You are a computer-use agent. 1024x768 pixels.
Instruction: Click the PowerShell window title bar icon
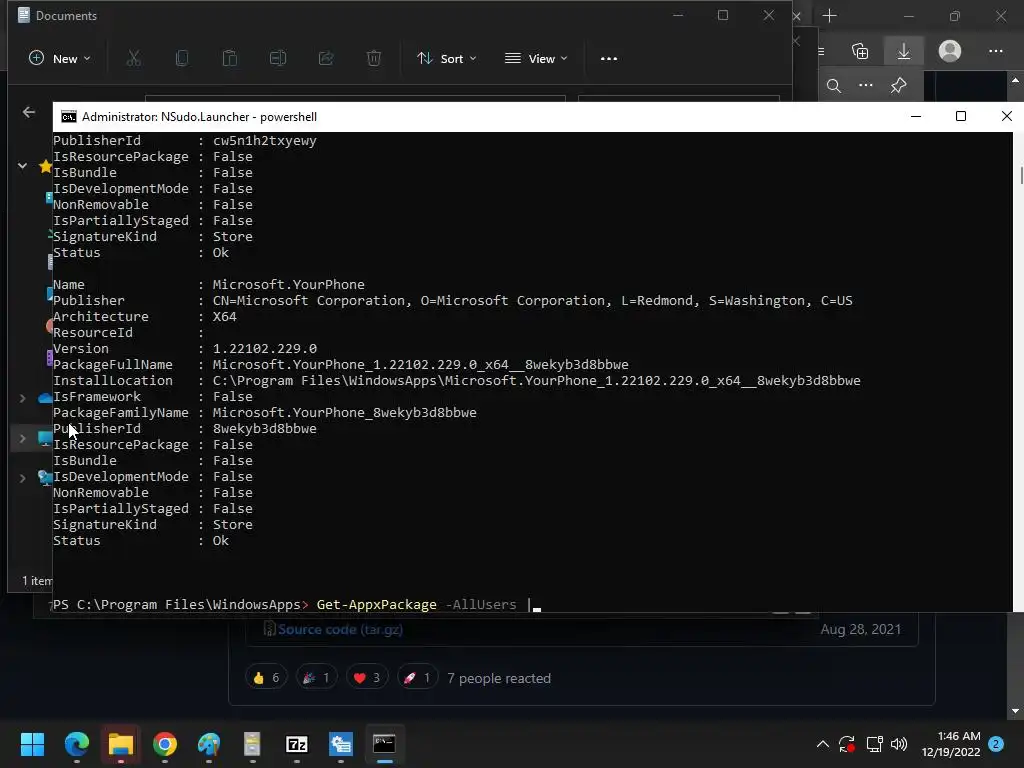69,117
